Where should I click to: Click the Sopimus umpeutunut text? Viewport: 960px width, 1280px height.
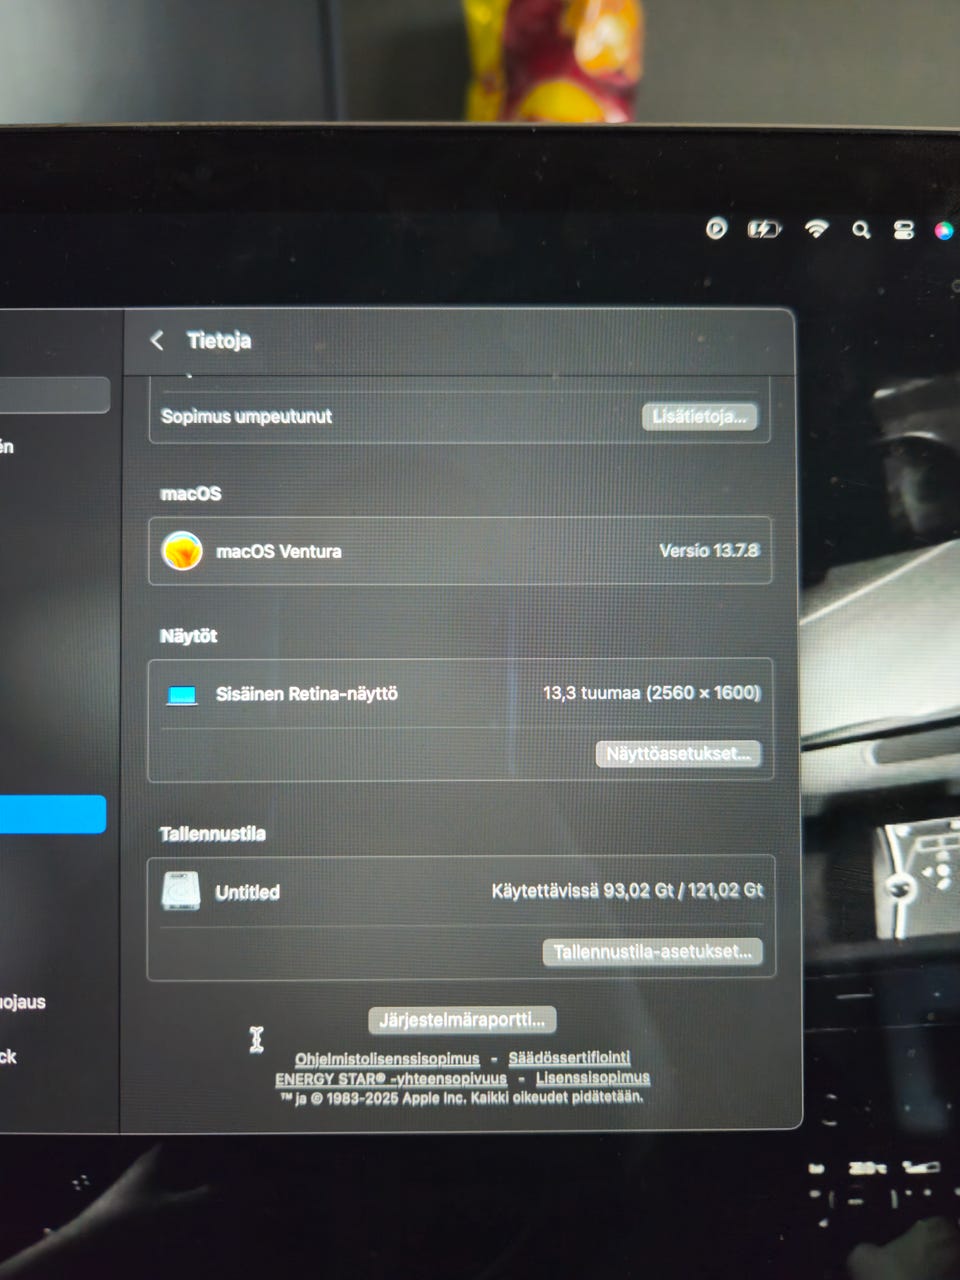(246, 416)
